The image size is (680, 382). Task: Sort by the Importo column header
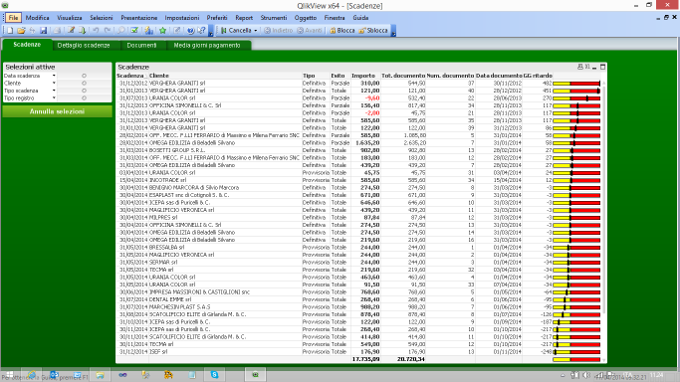pos(363,75)
